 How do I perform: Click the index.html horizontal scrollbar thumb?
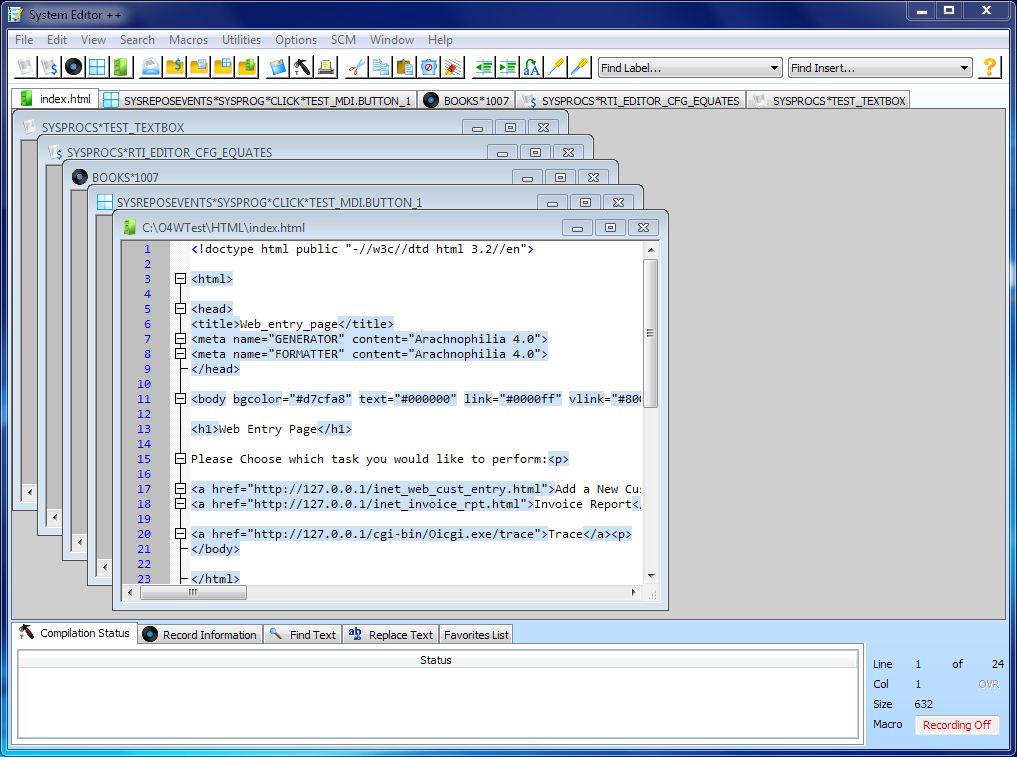click(x=193, y=592)
